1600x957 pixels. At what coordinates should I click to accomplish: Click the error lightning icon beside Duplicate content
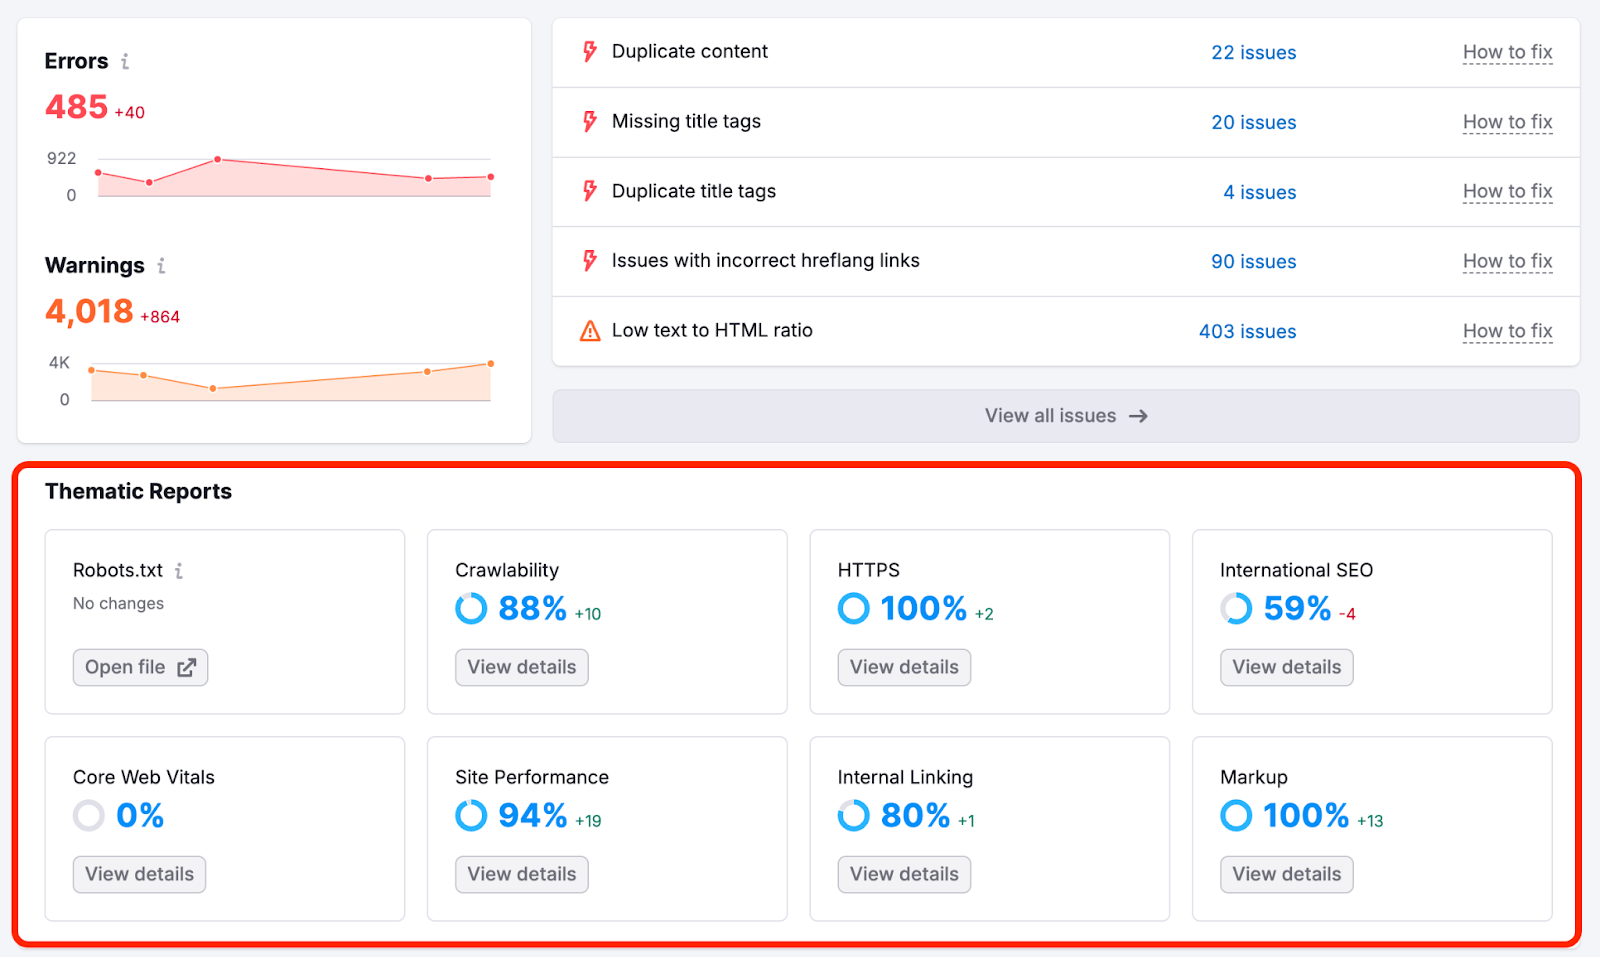588,51
